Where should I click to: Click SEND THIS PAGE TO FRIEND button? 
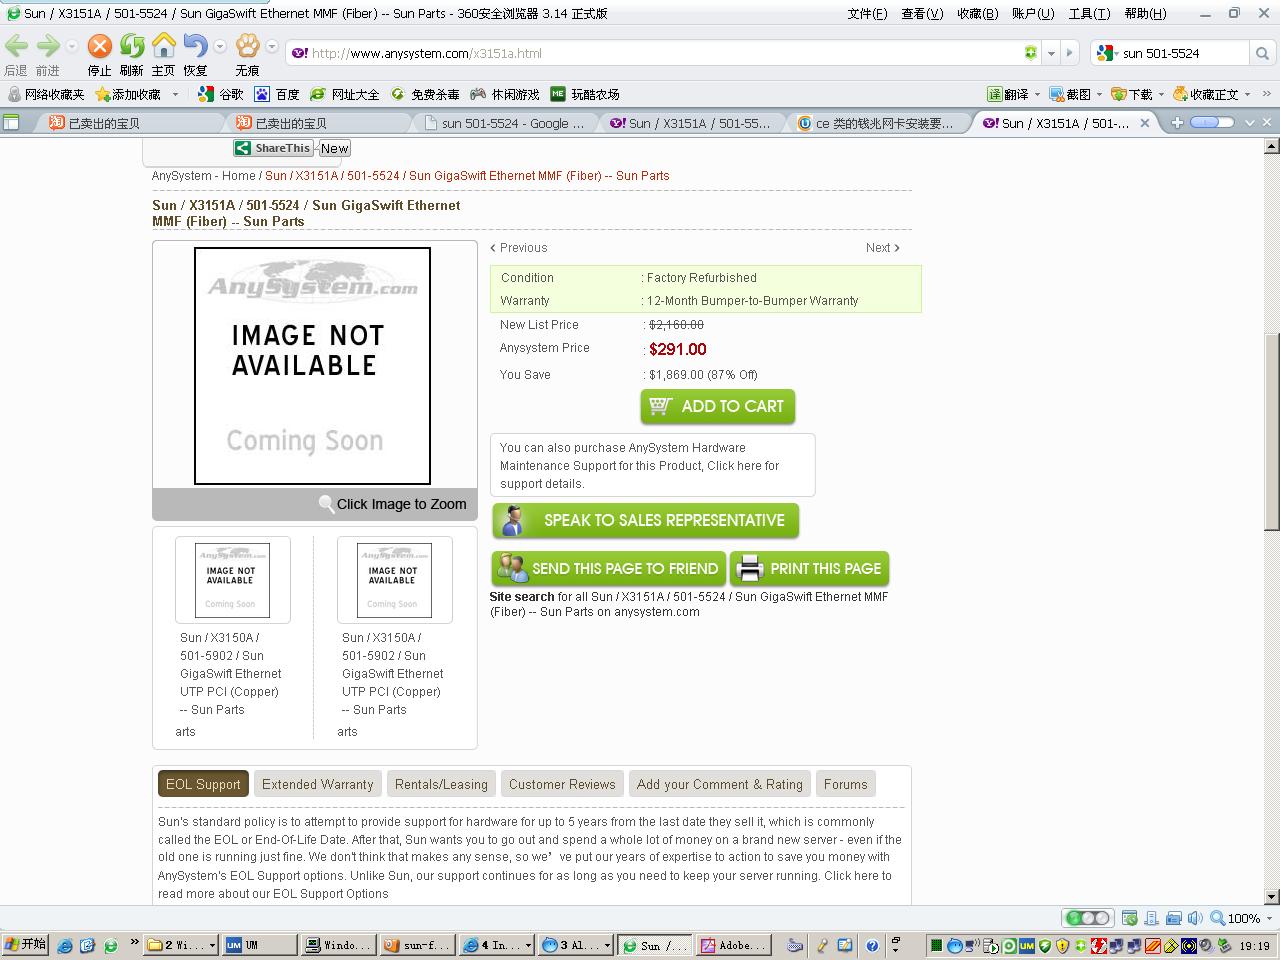608,568
